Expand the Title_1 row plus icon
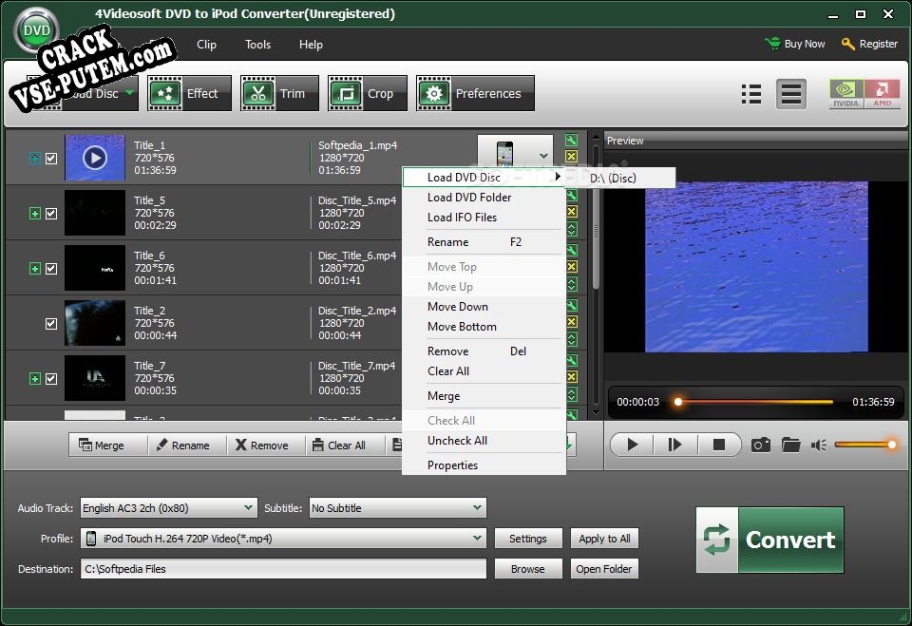 coord(35,158)
